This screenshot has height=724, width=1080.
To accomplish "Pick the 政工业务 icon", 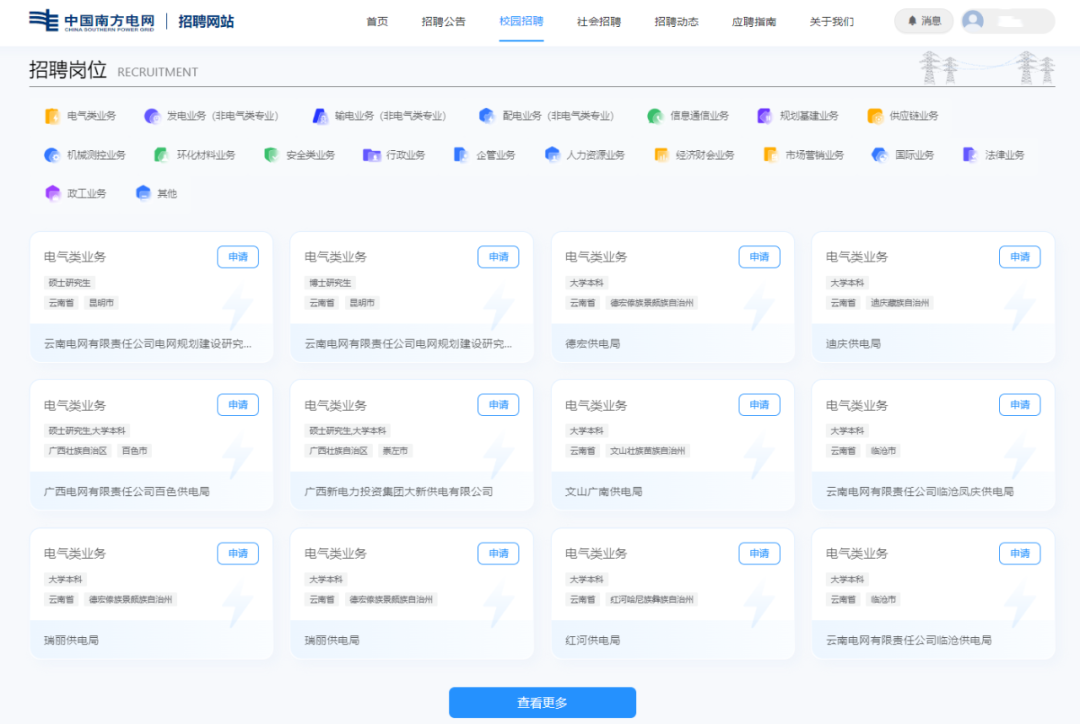I will pyautogui.click(x=52, y=194).
